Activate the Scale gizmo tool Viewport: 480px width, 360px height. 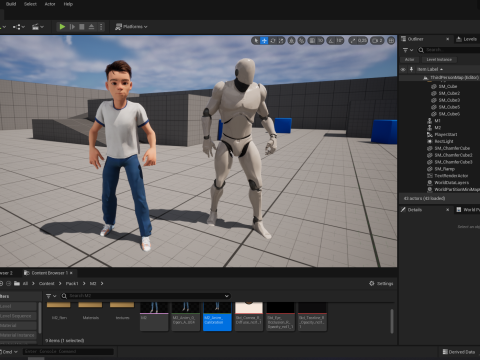[x=281, y=41]
